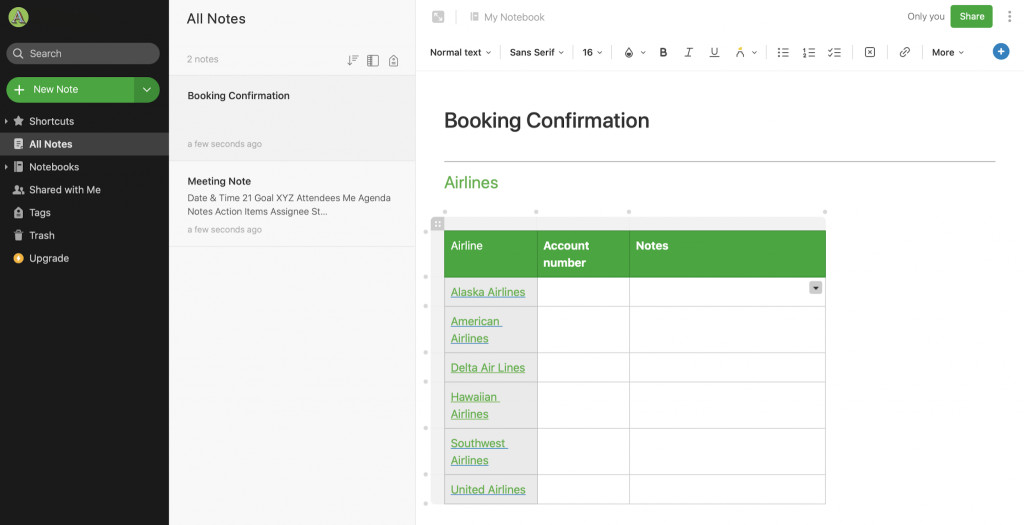Viewport: 1024px width, 525px height.
Task: Open the United Airlines link
Action: click(488, 490)
